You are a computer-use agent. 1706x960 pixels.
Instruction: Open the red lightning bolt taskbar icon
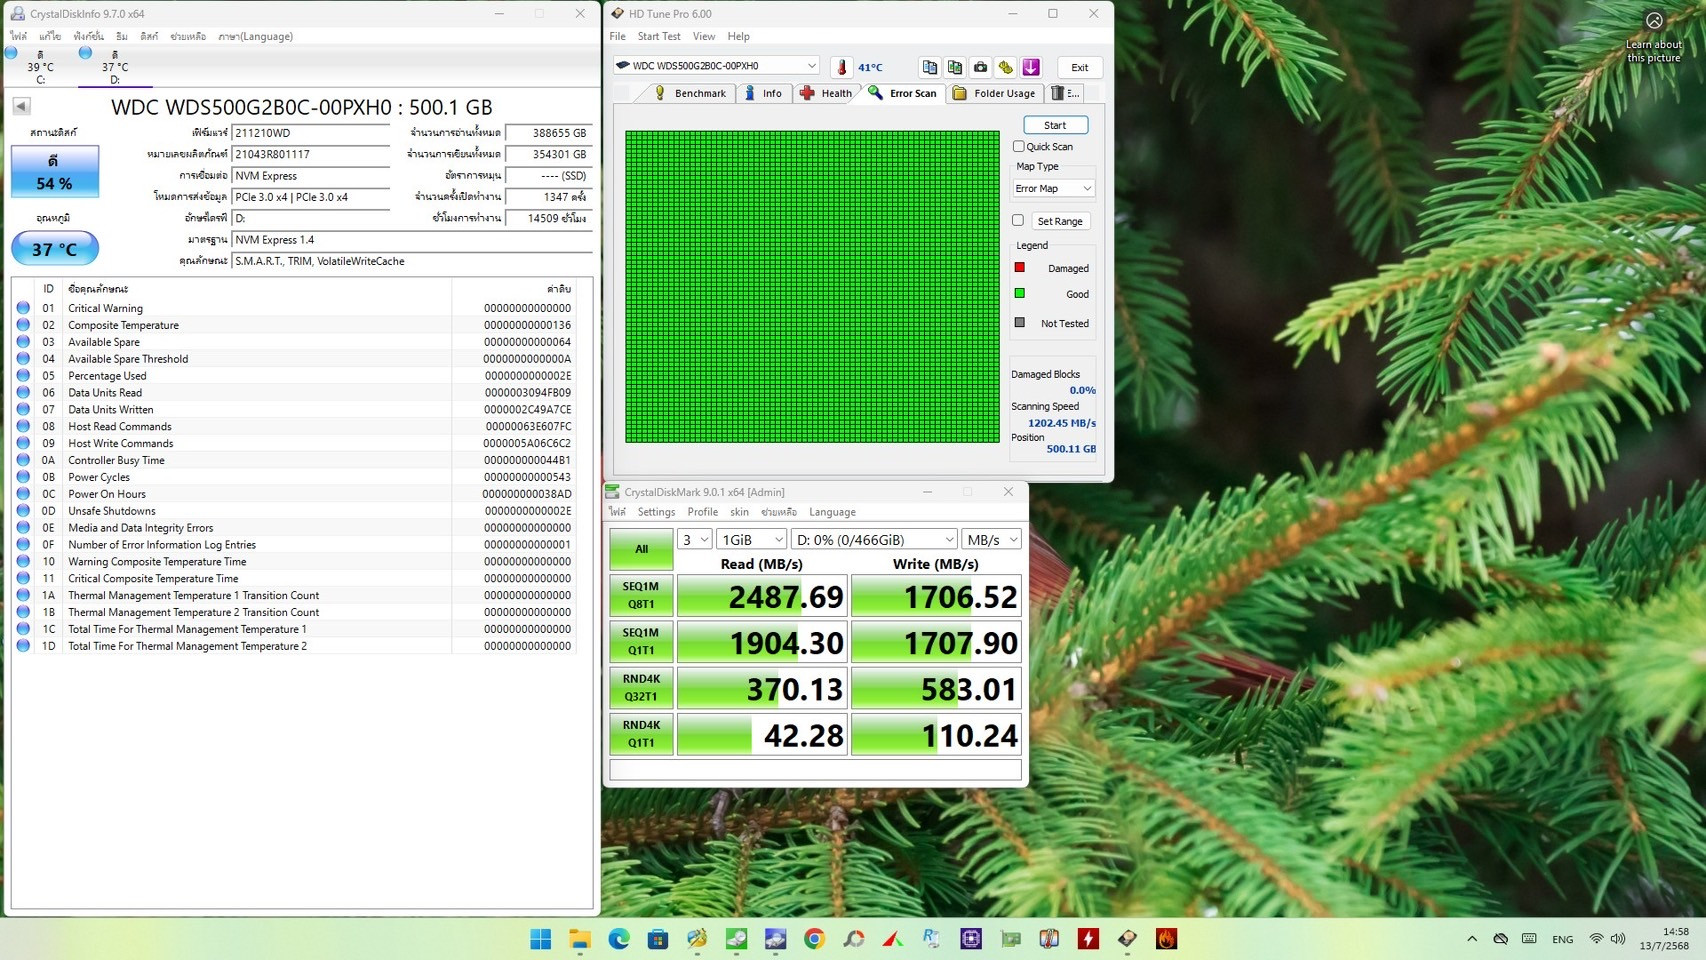click(x=1088, y=939)
